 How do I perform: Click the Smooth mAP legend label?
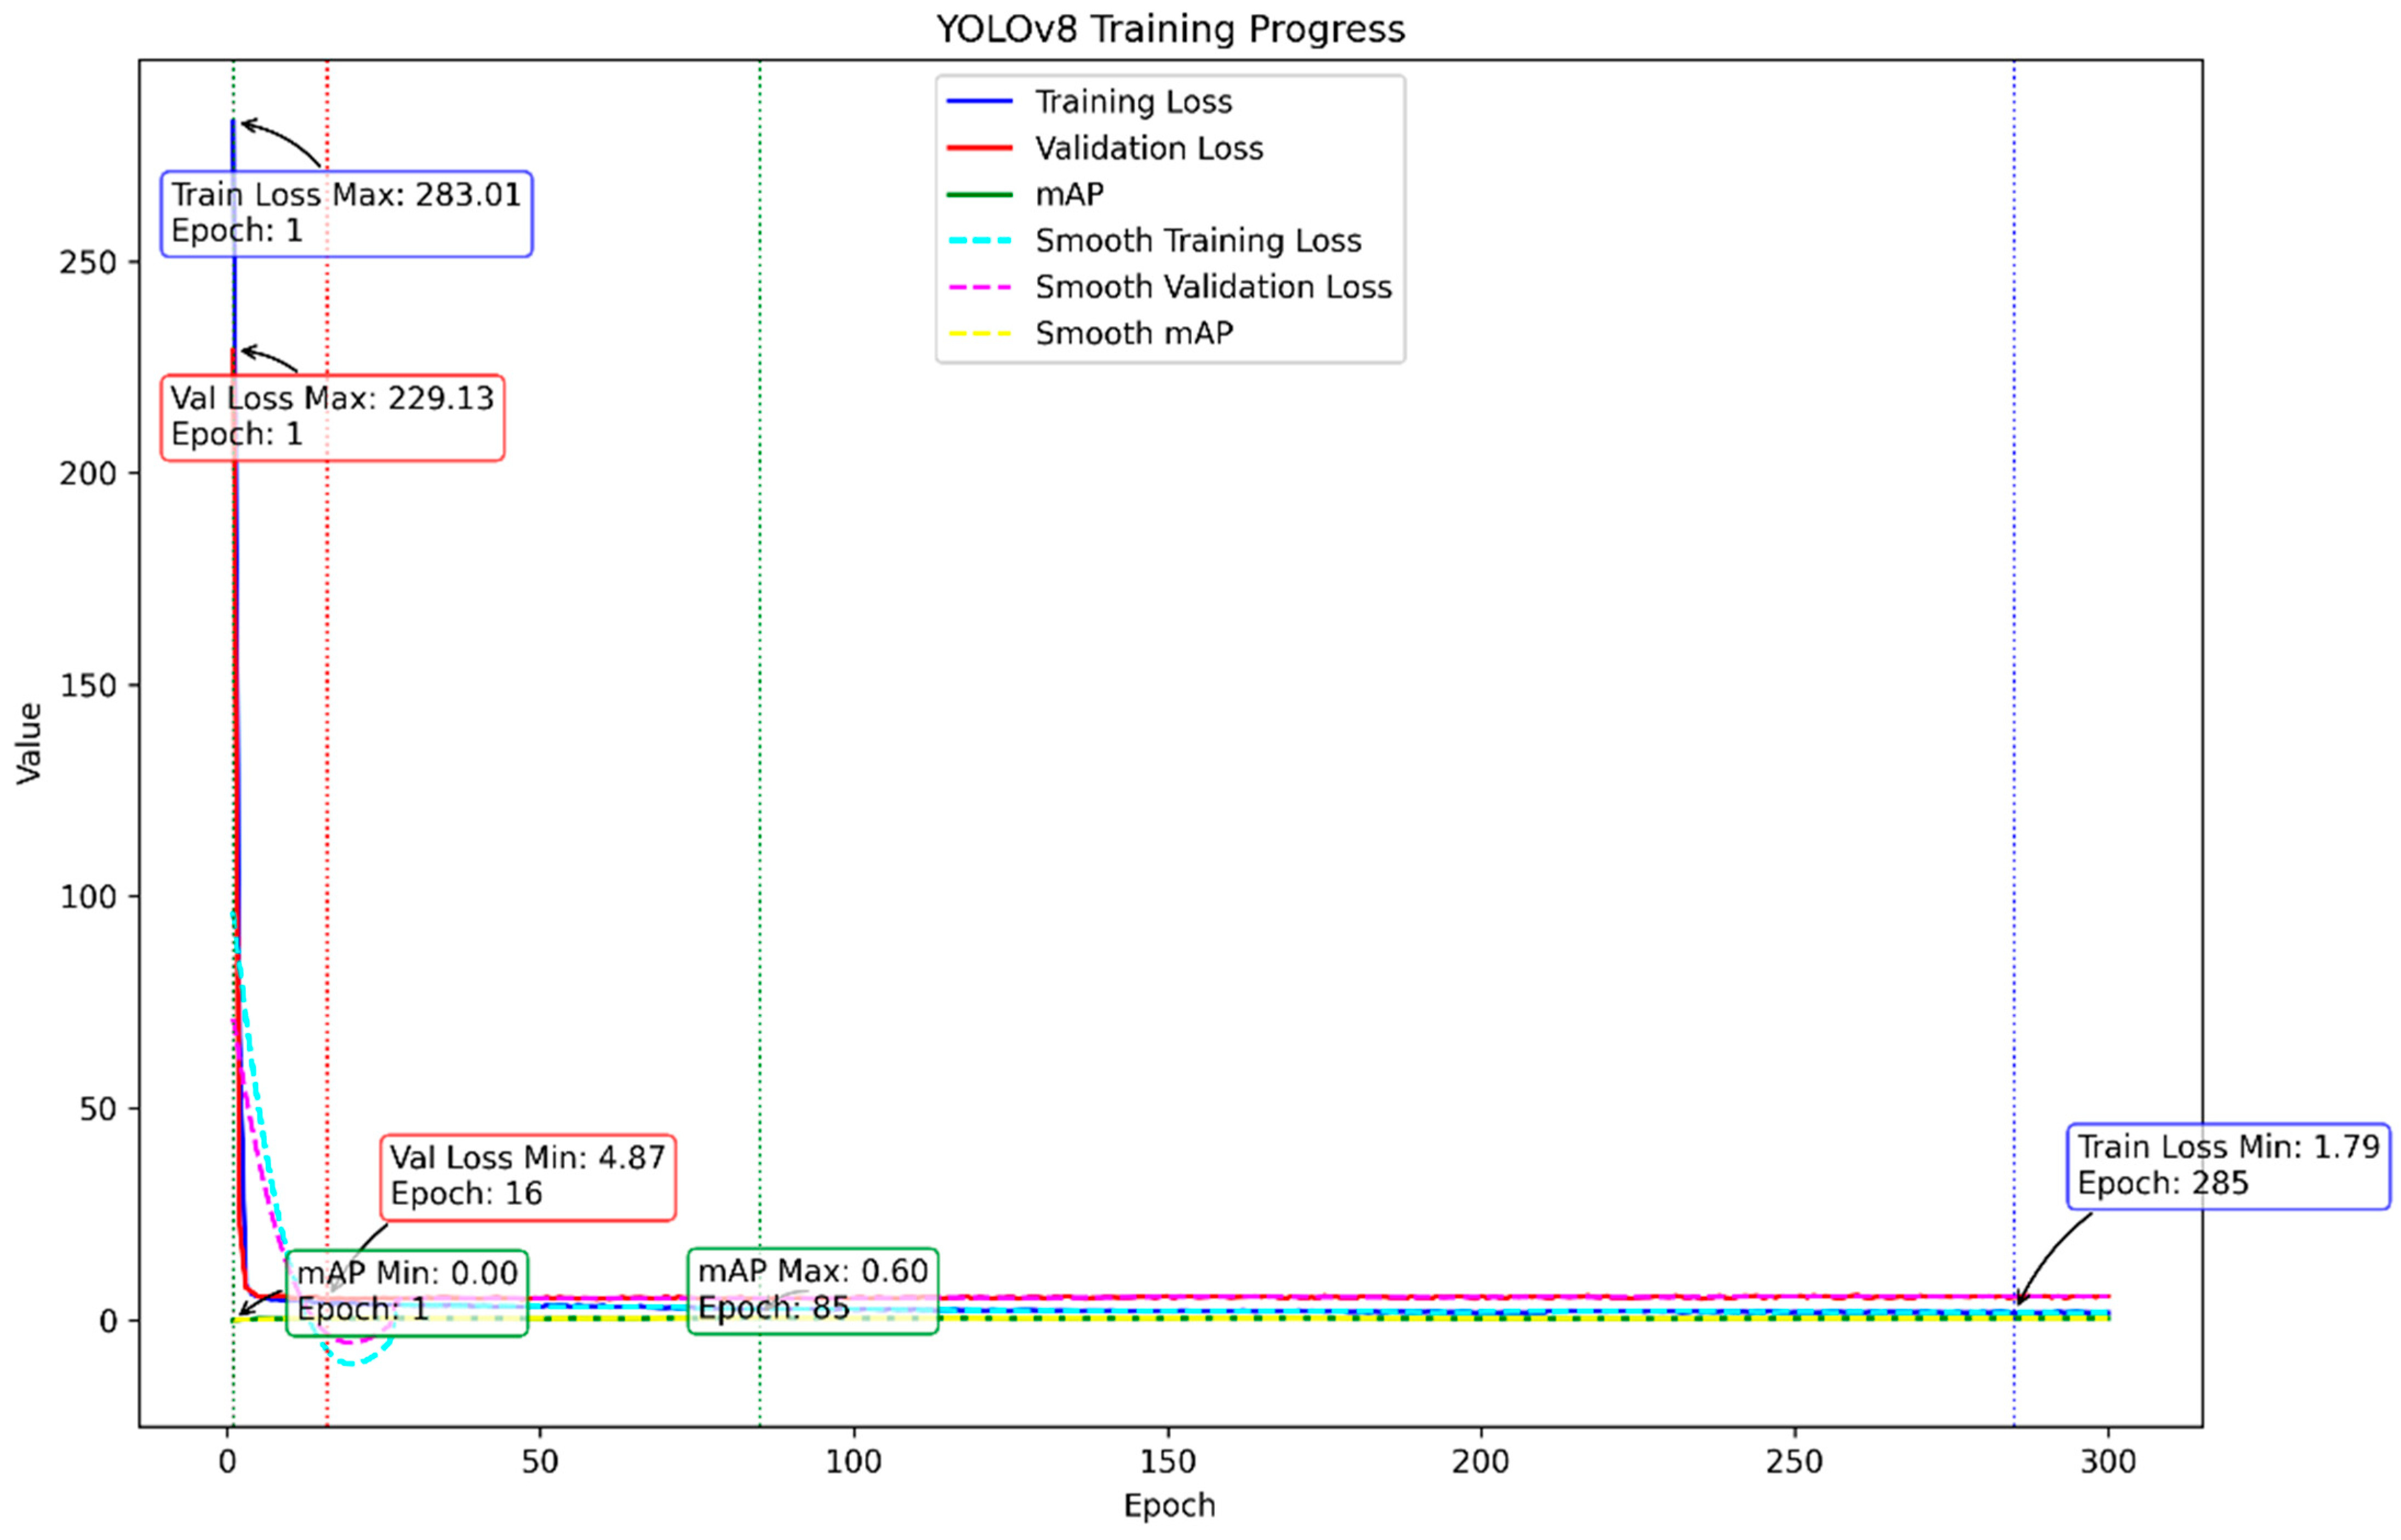(x=1134, y=333)
